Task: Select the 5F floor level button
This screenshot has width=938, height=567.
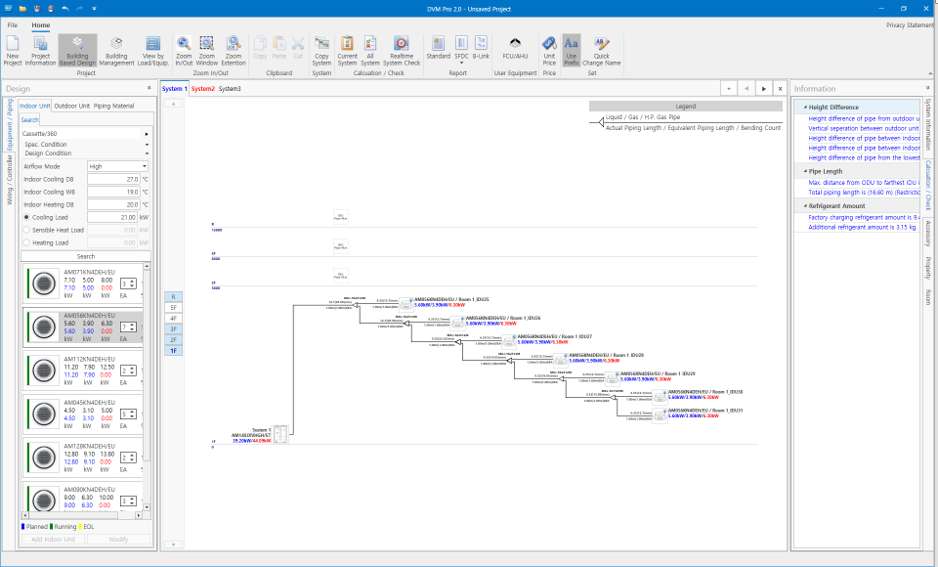Action: tap(173, 308)
